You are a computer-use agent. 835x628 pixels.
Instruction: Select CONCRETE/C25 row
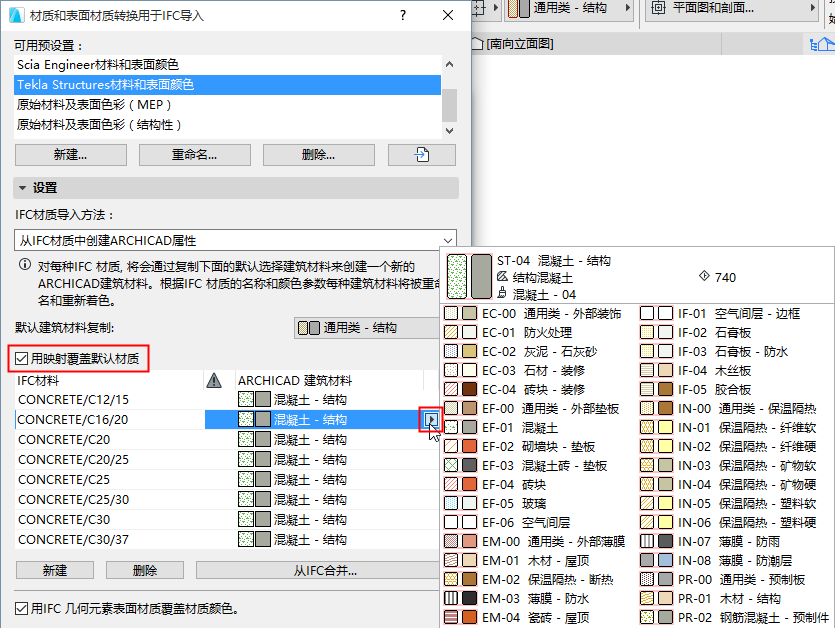227,479
